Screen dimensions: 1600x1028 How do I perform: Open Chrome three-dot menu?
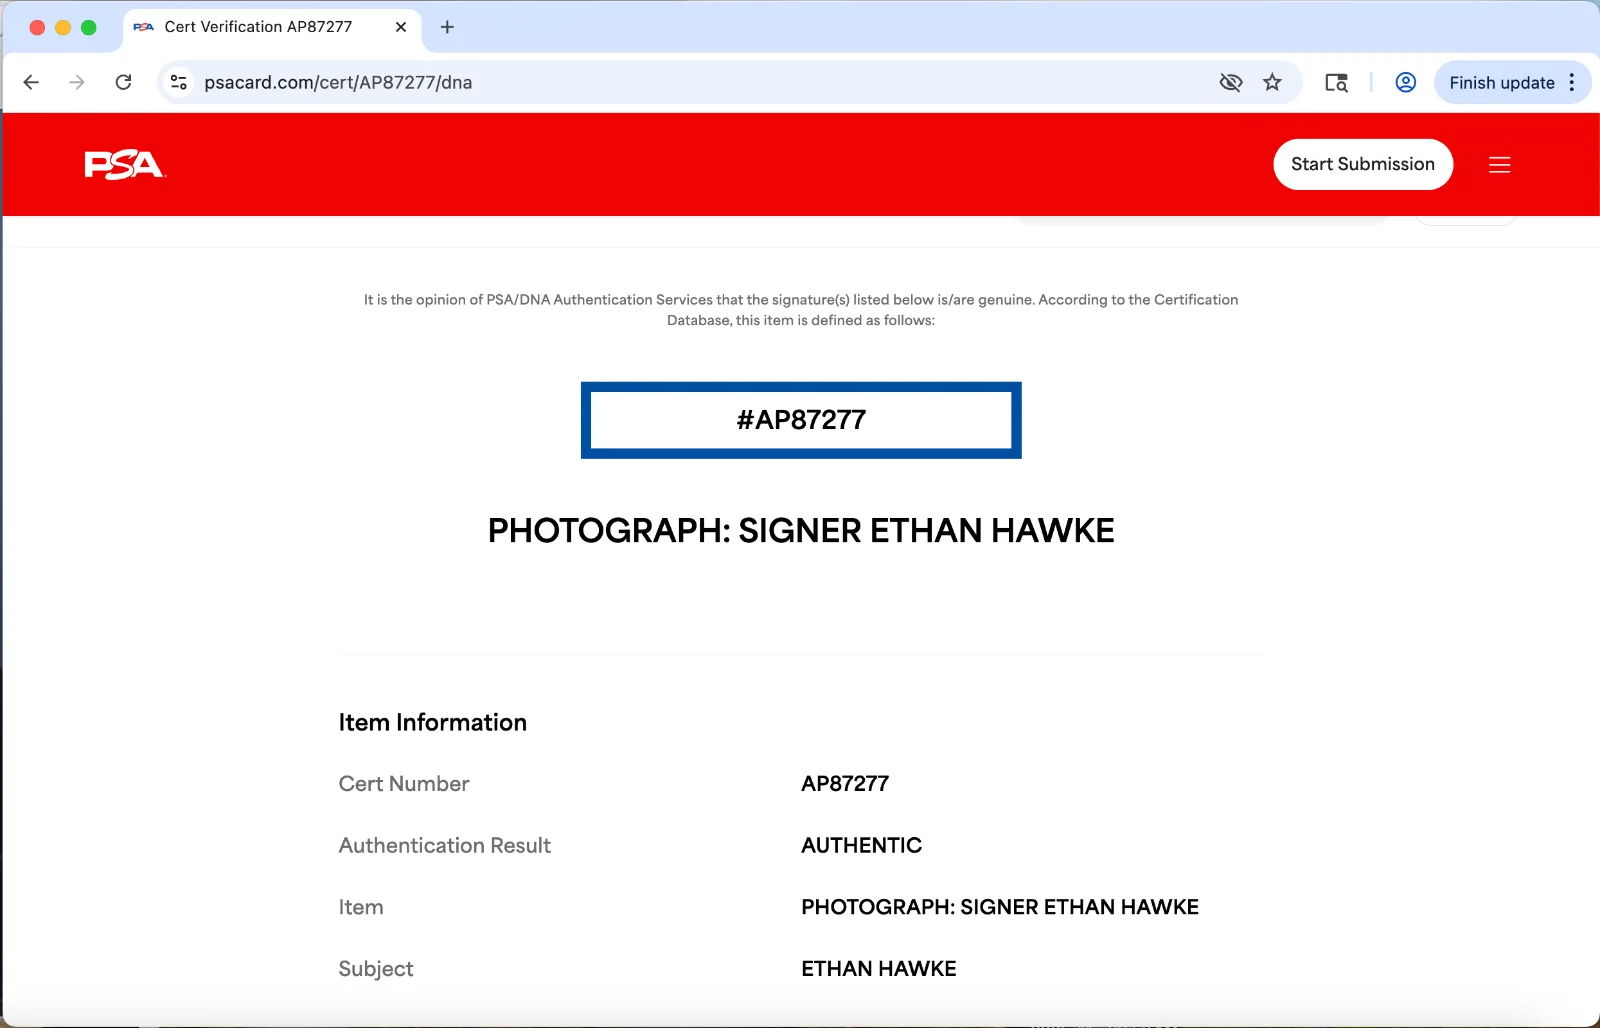pos(1573,82)
